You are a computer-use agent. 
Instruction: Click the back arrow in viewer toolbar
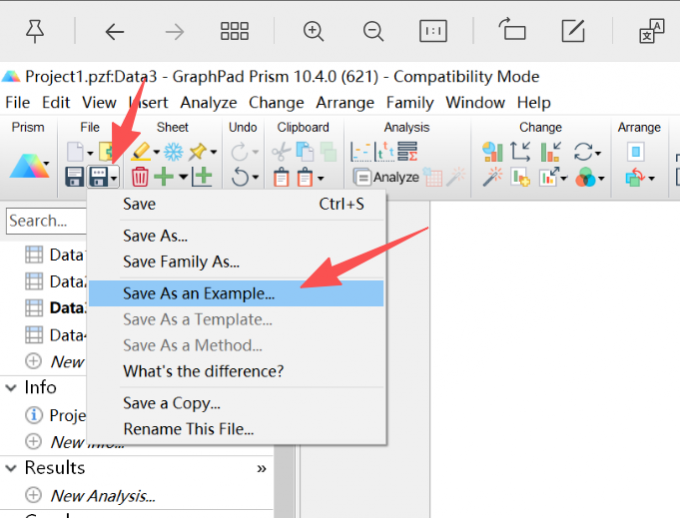(115, 31)
